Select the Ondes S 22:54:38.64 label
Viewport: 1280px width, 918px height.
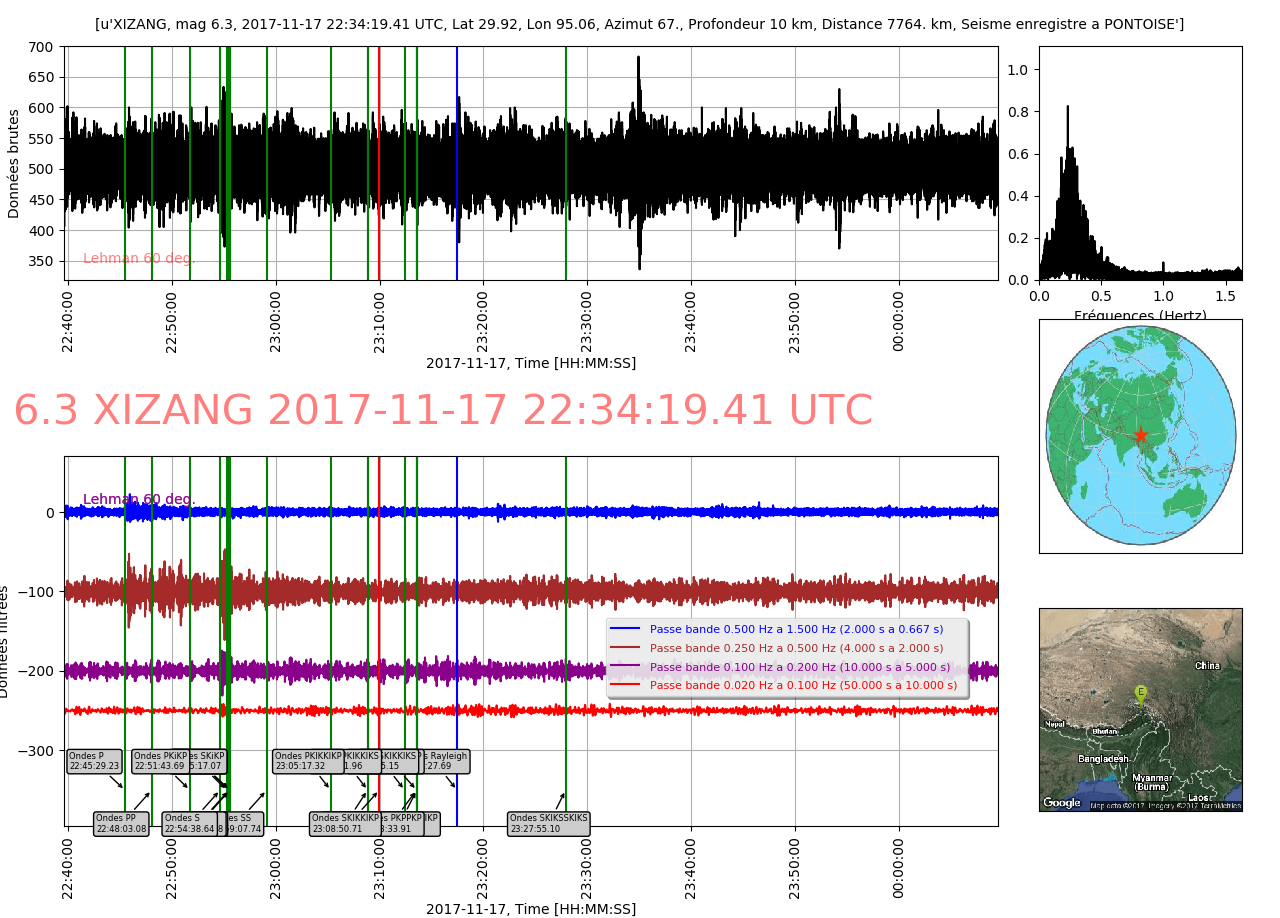[x=189, y=823]
